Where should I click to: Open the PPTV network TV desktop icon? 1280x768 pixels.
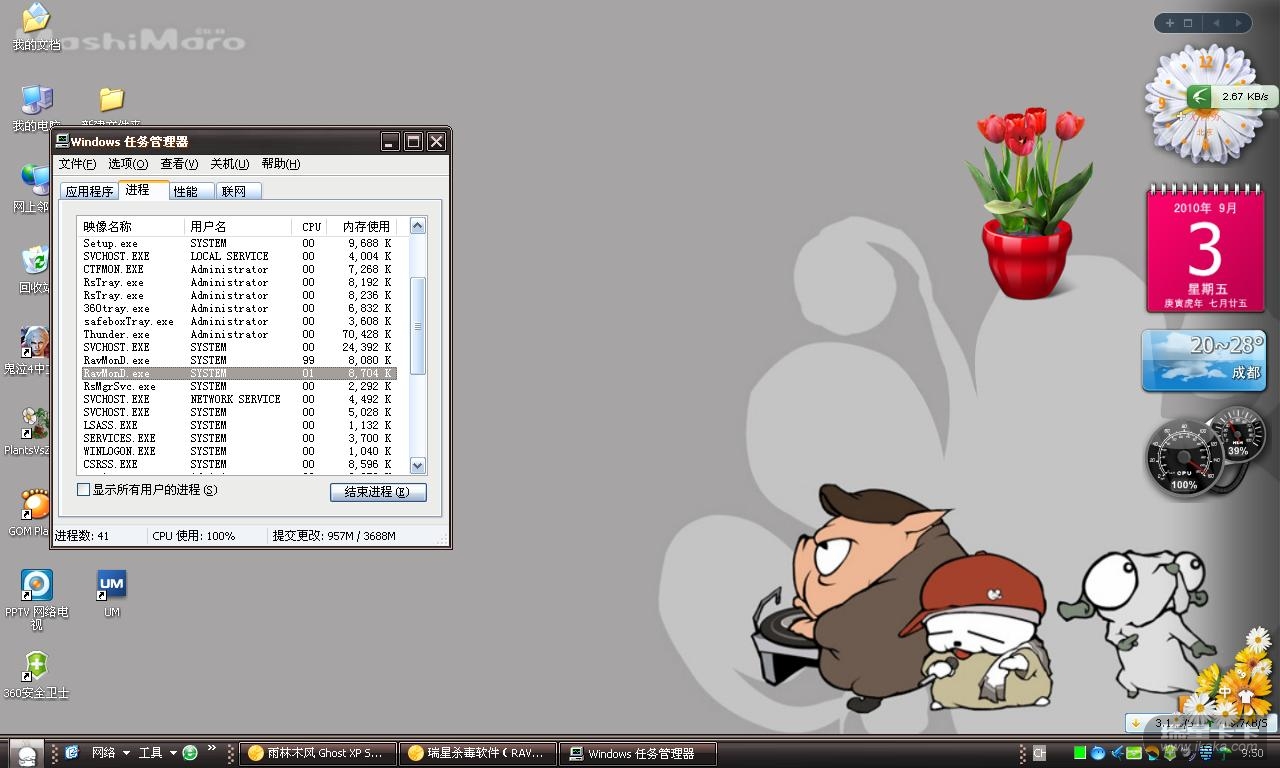pyautogui.click(x=37, y=598)
